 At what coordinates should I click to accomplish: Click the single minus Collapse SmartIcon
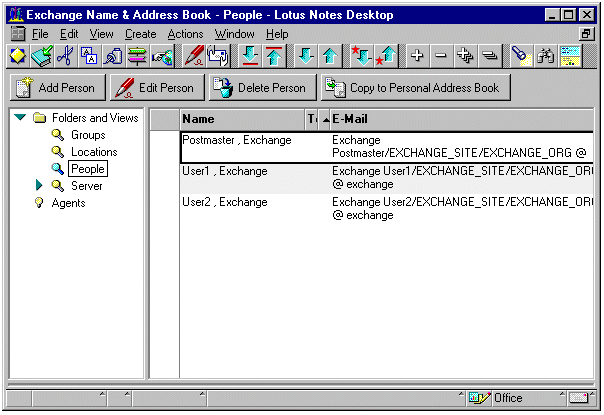[441, 56]
